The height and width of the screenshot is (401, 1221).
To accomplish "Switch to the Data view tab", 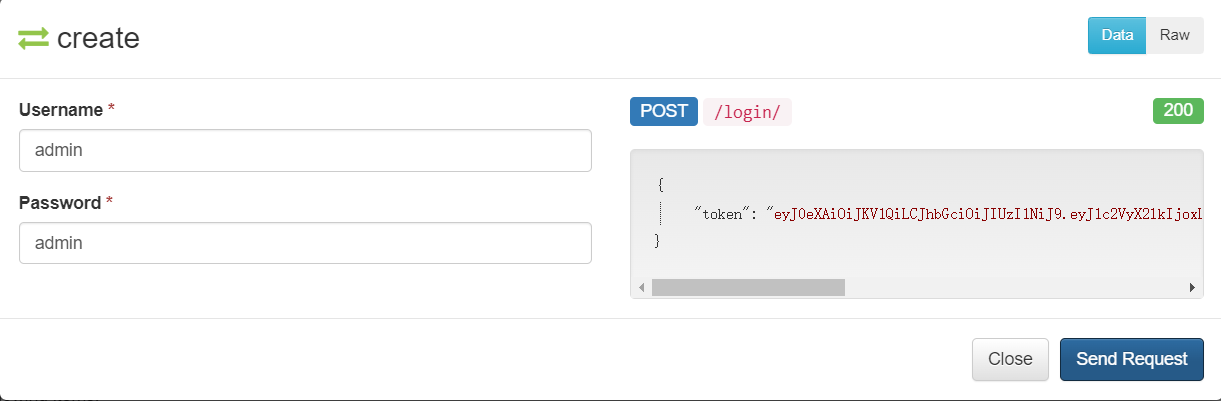I will pos(1117,35).
